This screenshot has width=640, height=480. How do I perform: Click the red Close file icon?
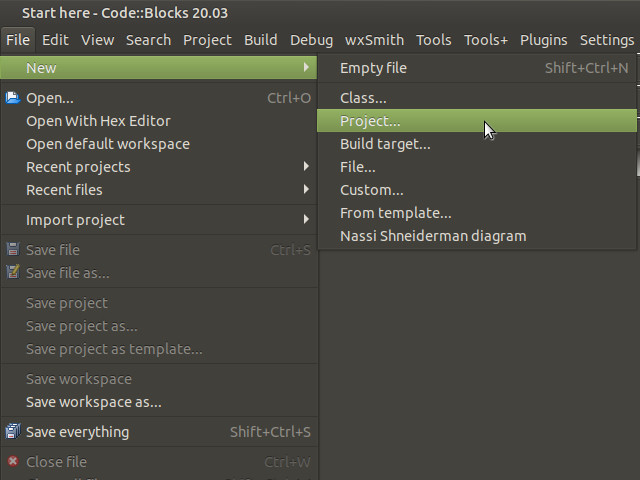[x=13, y=462]
